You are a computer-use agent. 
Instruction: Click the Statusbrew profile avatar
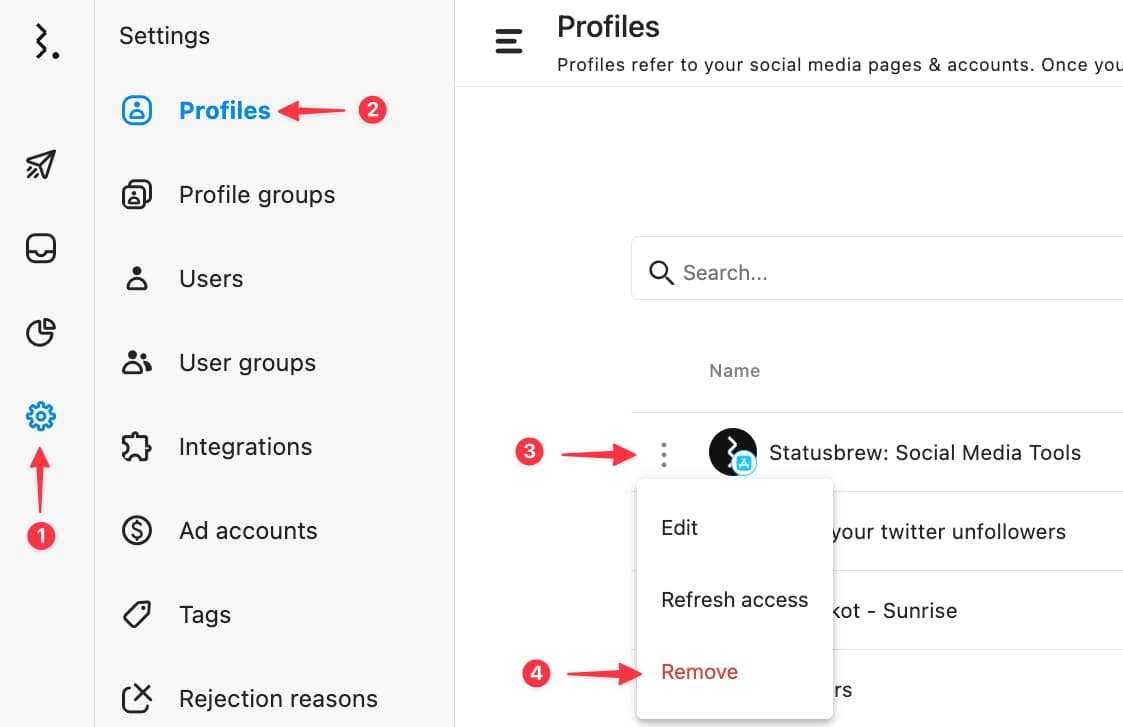pos(732,452)
